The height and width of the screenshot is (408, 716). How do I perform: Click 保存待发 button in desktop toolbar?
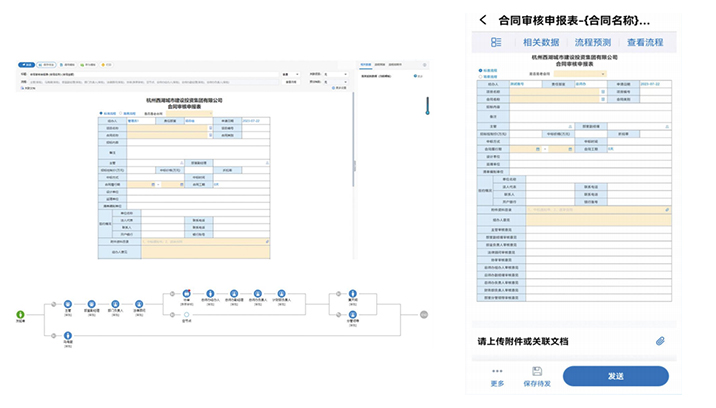46,65
